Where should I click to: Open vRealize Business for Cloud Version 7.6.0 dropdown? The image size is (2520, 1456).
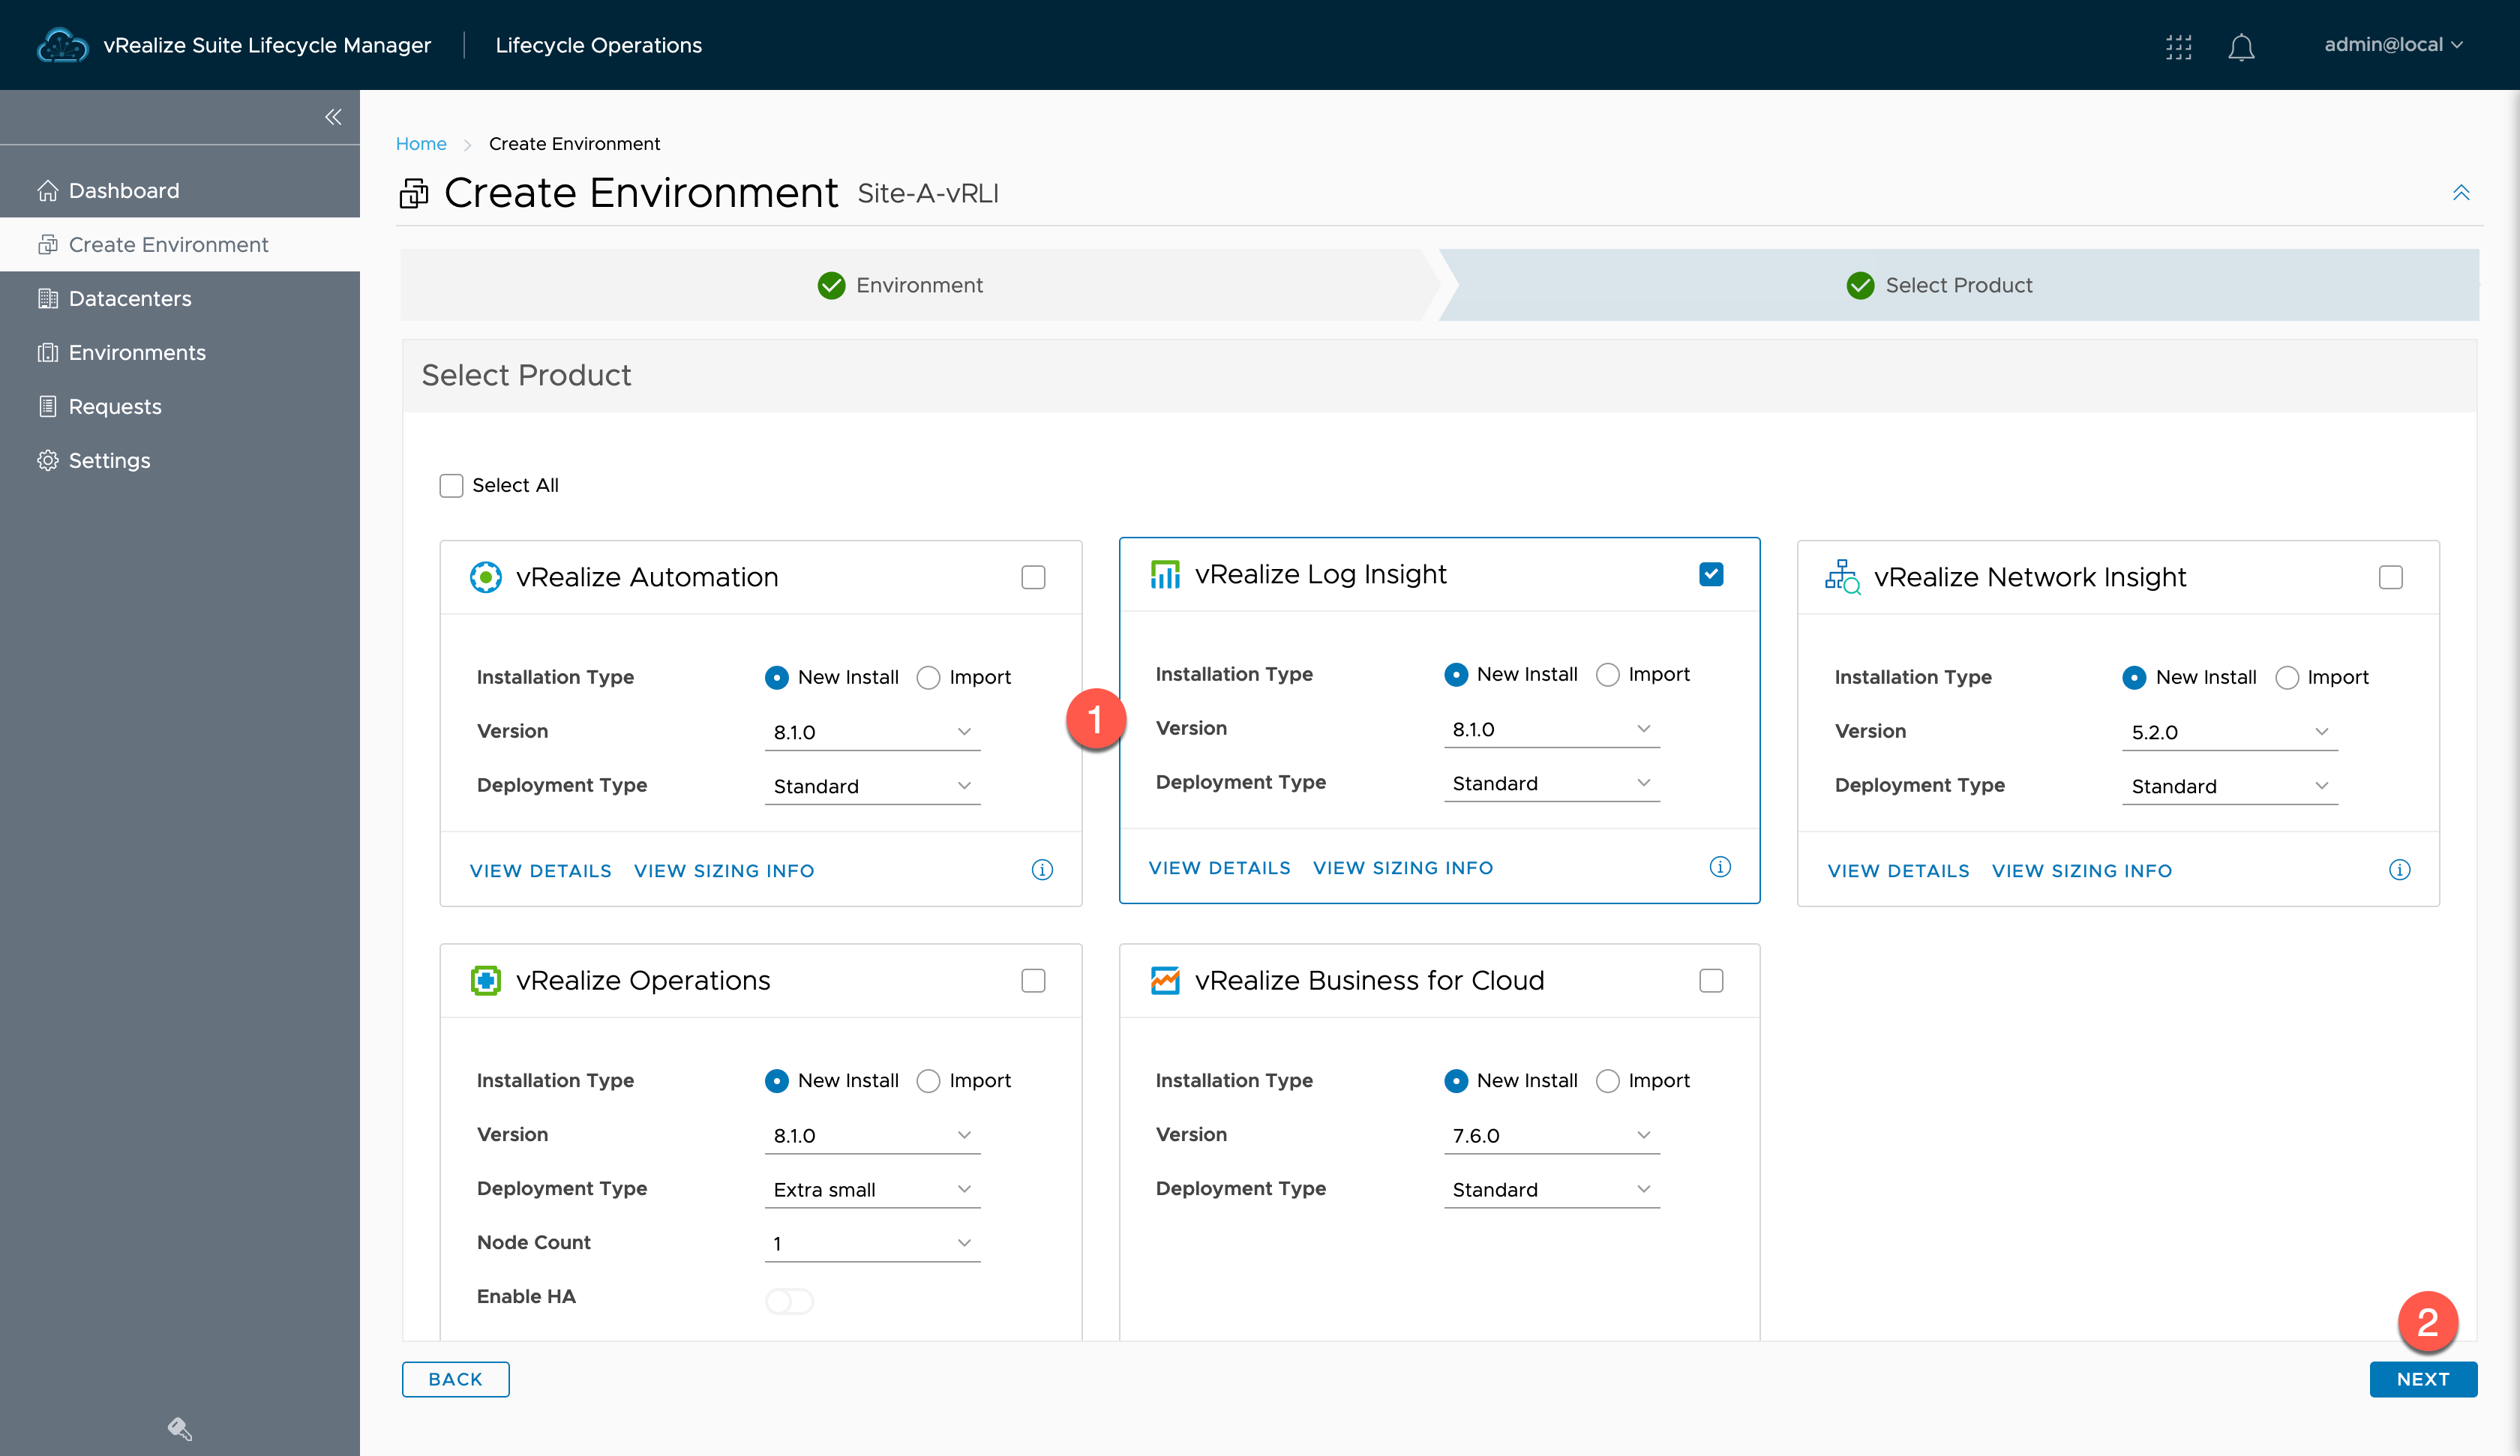click(x=1551, y=1135)
